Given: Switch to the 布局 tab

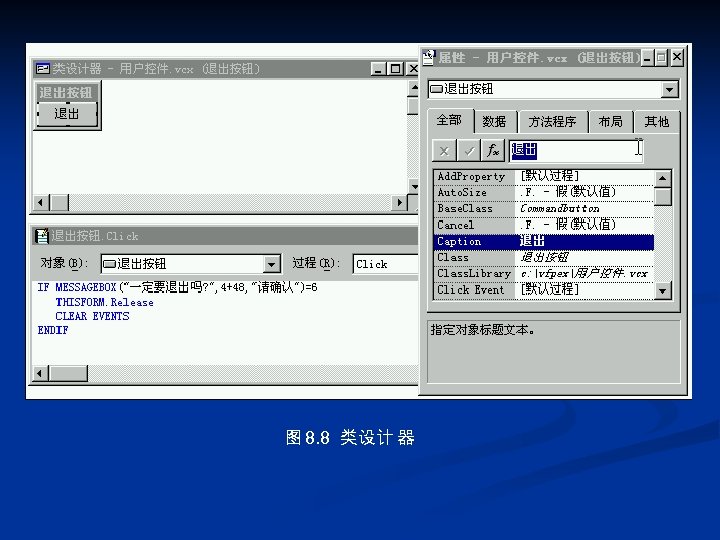Looking at the screenshot, I should (x=610, y=122).
